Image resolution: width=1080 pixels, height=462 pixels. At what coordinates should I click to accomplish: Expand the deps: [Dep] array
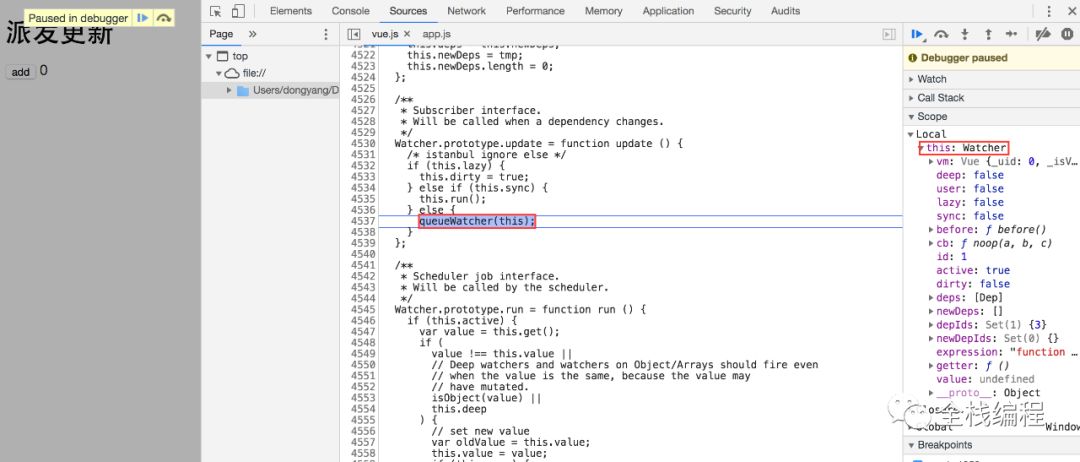[931, 297]
